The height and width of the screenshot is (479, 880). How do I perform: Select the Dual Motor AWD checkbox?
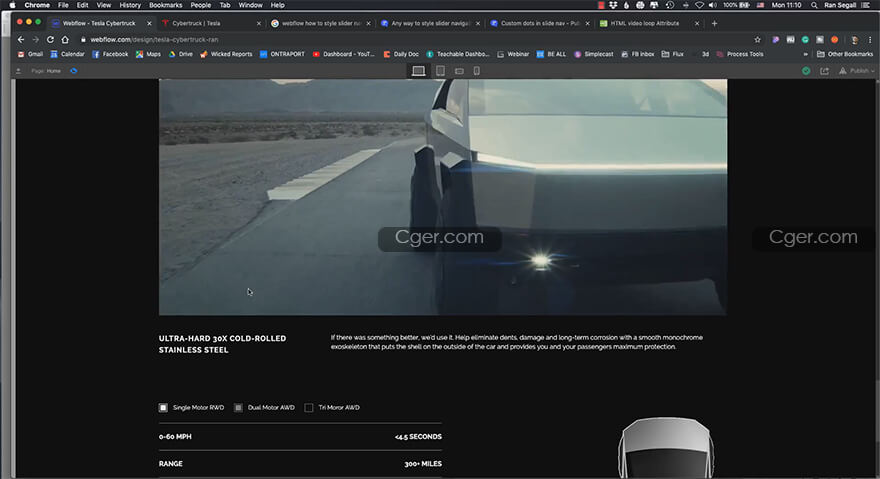(238, 408)
